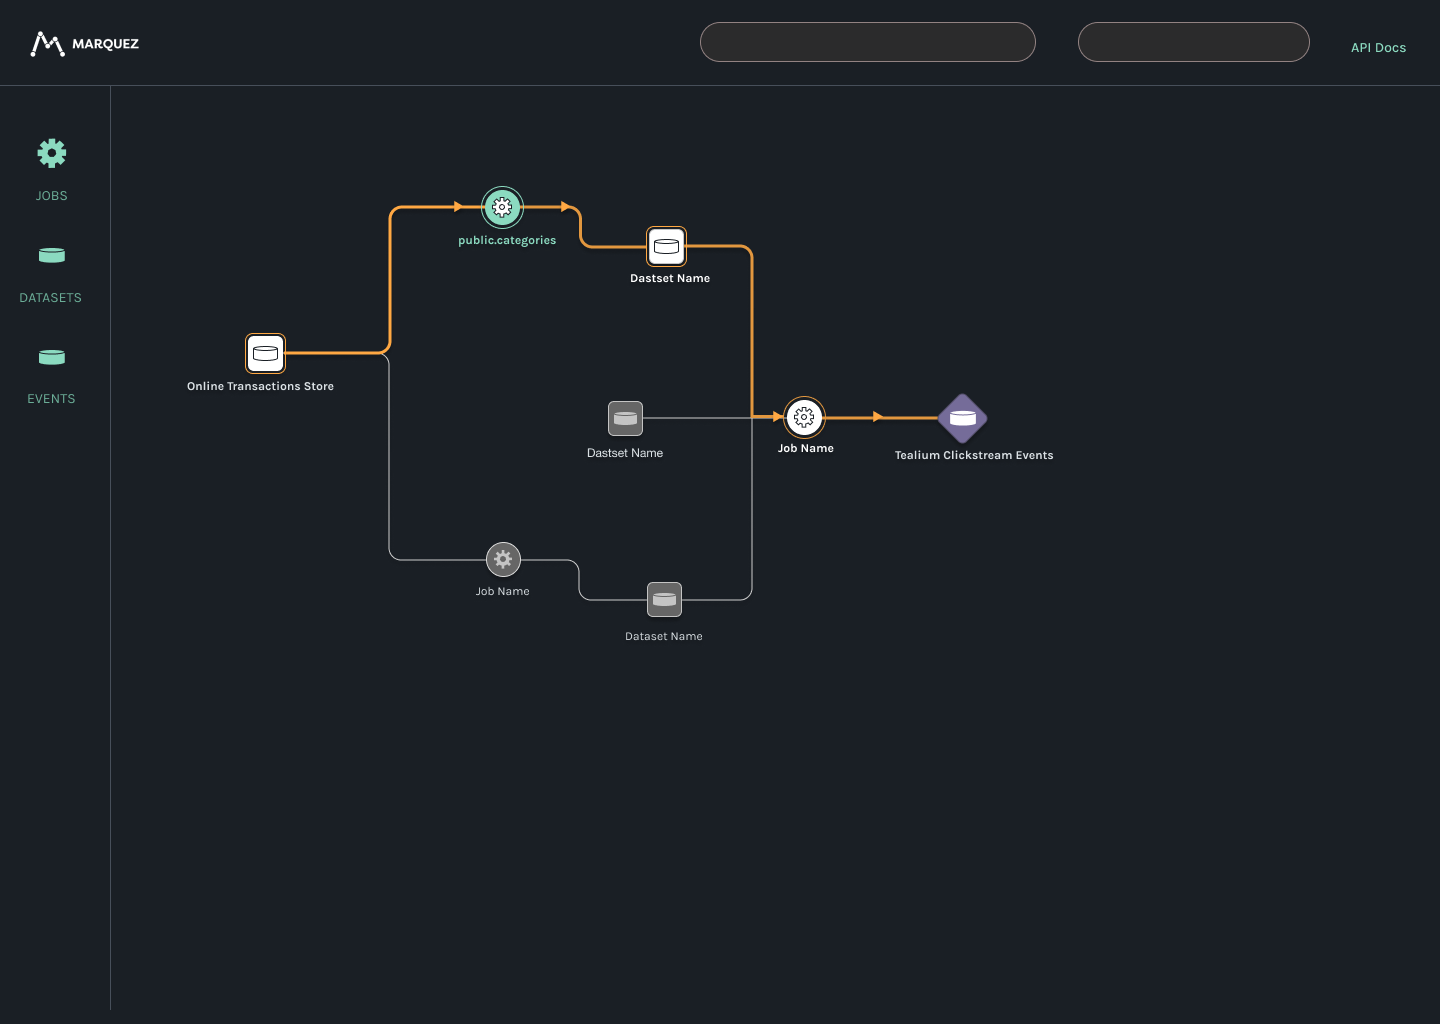Click the JOBS label in sidebar
Image resolution: width=1440 pixels, height=1024 pixels.
pos(51,195)
